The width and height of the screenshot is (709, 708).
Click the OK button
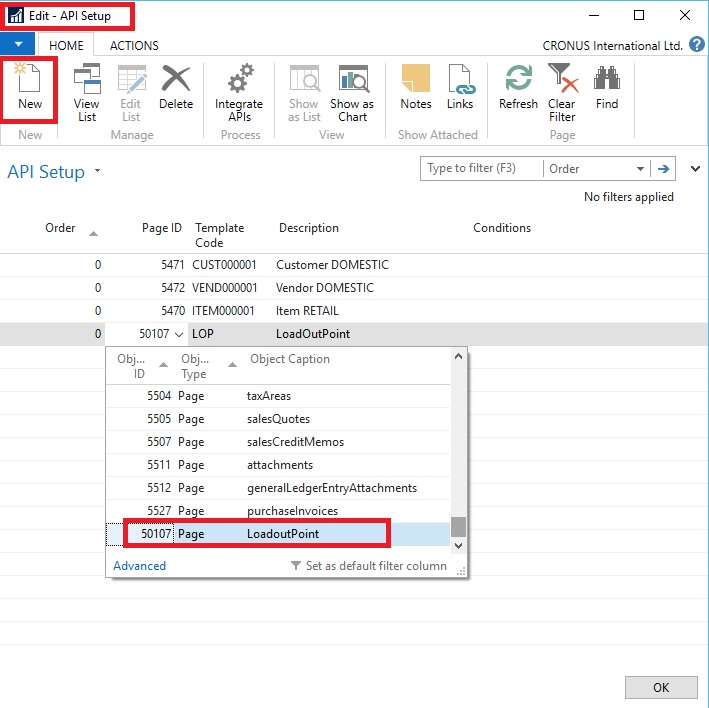[x=660, y=688]
